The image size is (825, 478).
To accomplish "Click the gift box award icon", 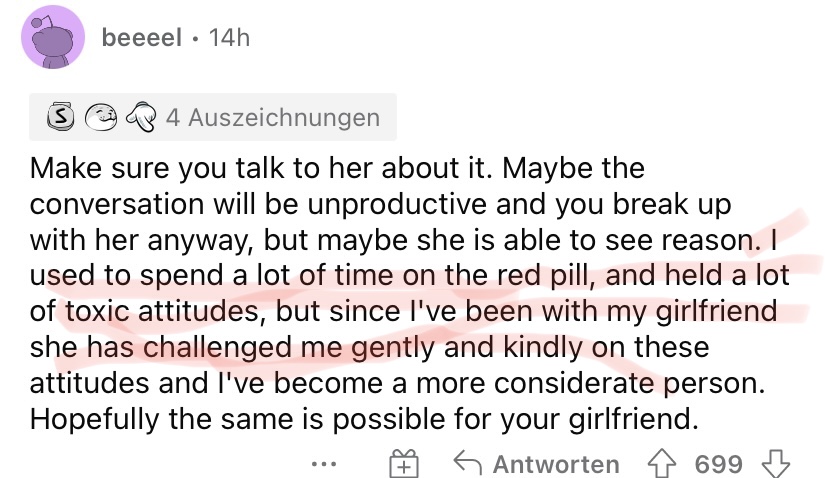I will coord(404,464).
